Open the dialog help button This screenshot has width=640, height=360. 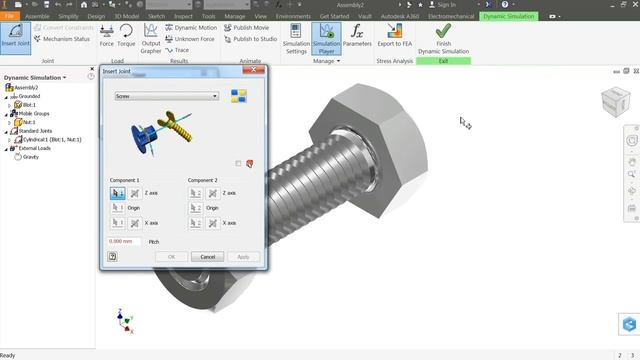(112, 256)
